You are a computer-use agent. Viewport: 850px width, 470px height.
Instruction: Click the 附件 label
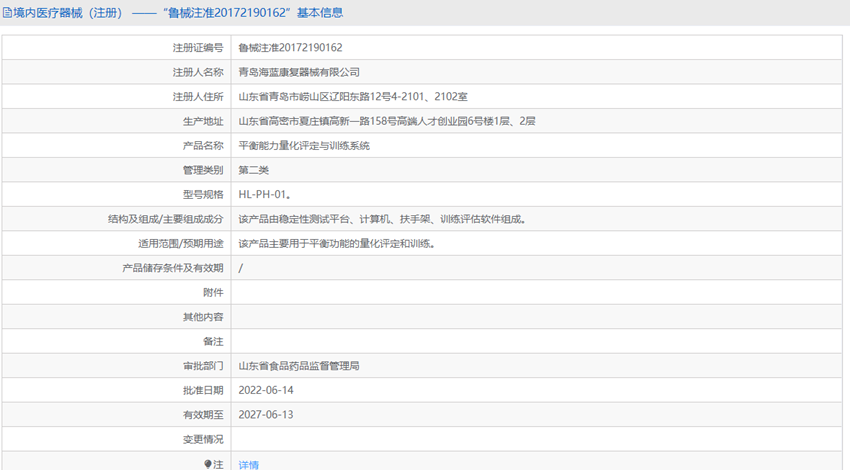[213, 292]
